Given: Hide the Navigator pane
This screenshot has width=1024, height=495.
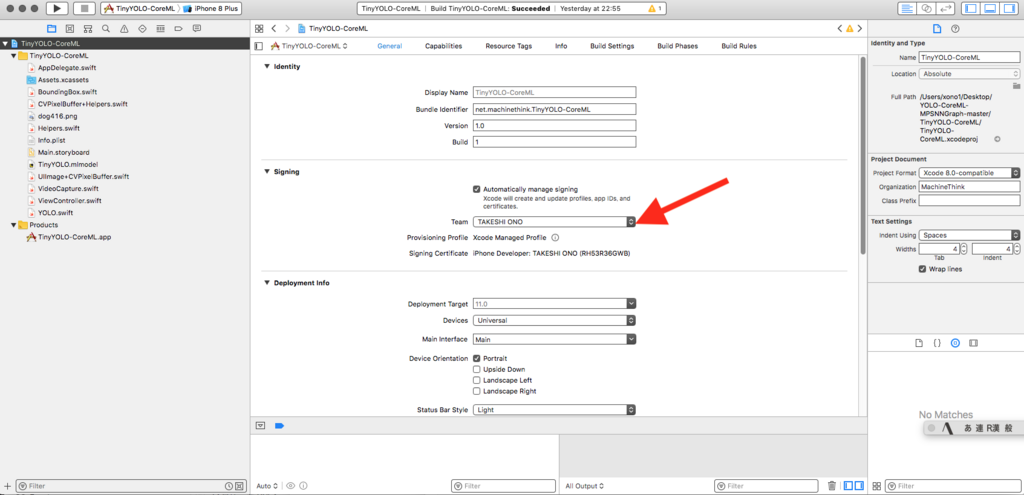Looking at the screenshot, I should 971,8.
